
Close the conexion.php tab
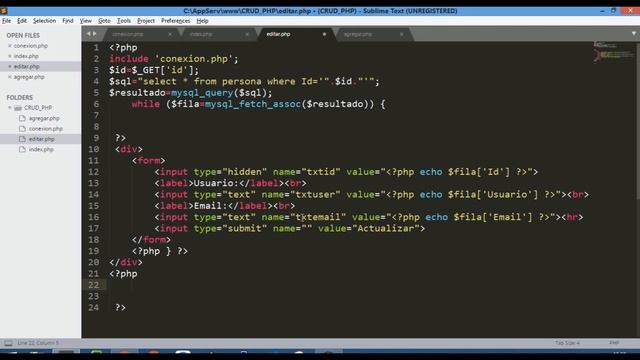point(170,34)
